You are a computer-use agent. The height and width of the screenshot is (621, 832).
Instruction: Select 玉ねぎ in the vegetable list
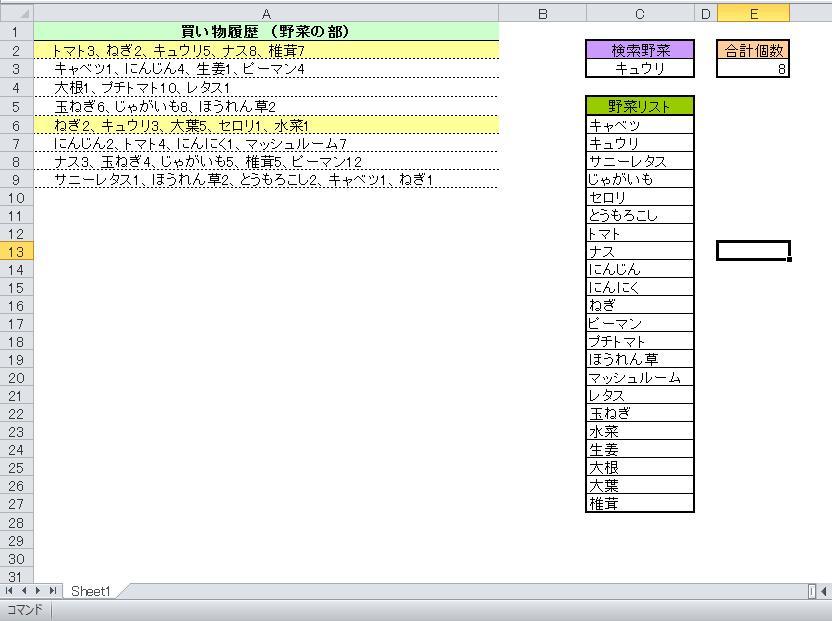(x=640, y=413)
